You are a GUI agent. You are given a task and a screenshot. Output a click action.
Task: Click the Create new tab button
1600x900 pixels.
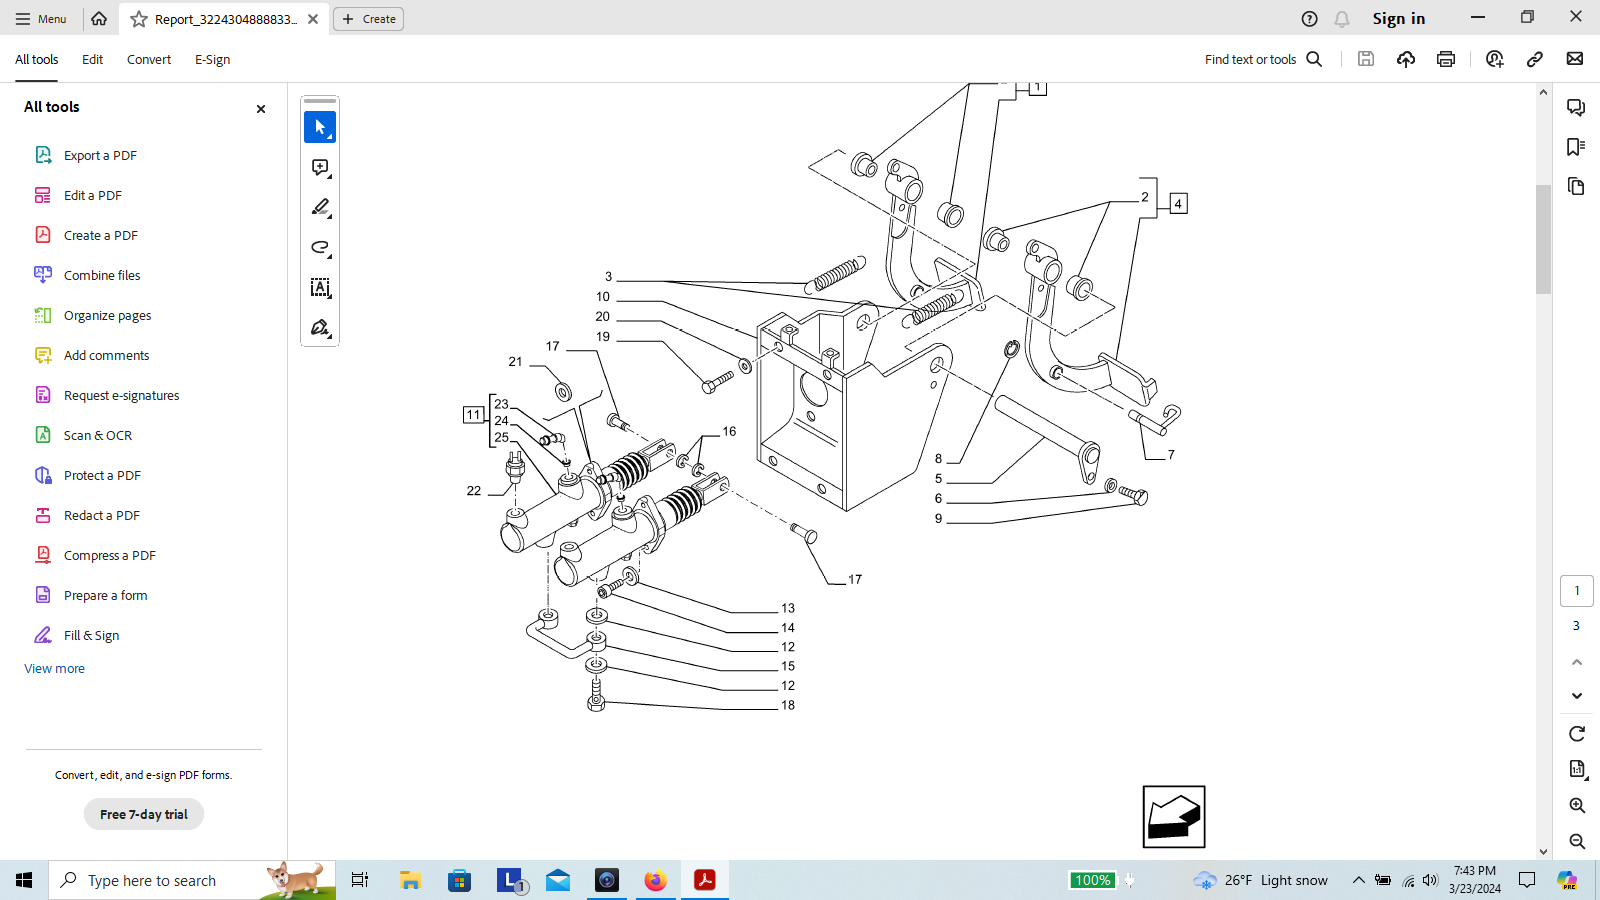pyautogui.click(x=368, y=19)
